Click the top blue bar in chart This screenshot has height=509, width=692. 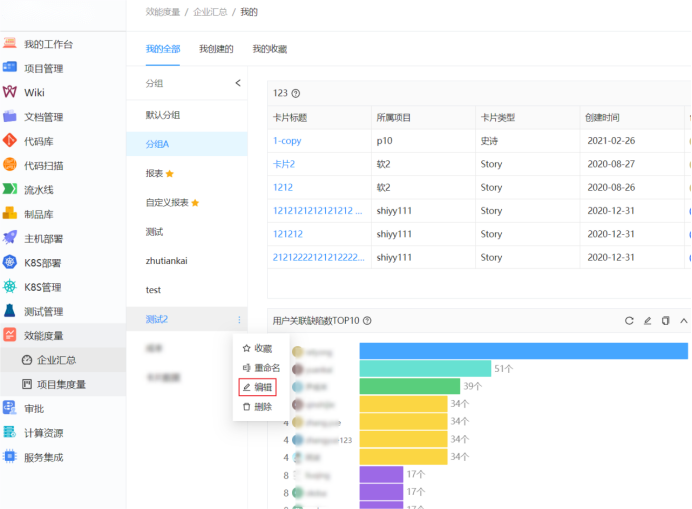pyautogui.click(x=523, y=351)
